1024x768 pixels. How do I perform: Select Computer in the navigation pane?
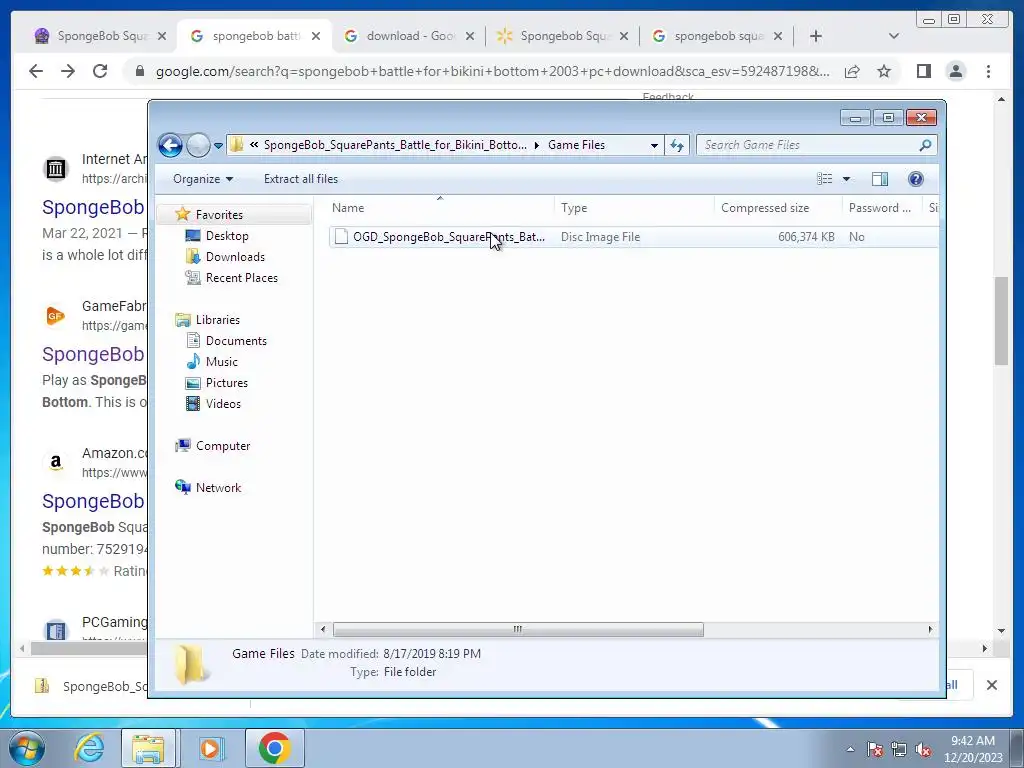point(223,445)
